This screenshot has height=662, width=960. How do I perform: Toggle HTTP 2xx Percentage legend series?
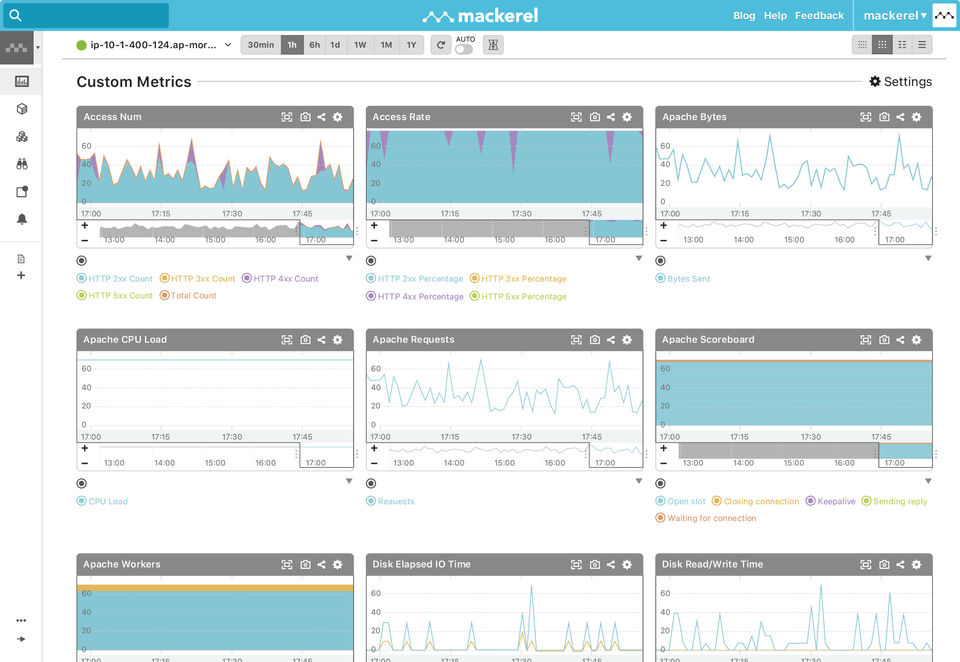click(414, 279)
